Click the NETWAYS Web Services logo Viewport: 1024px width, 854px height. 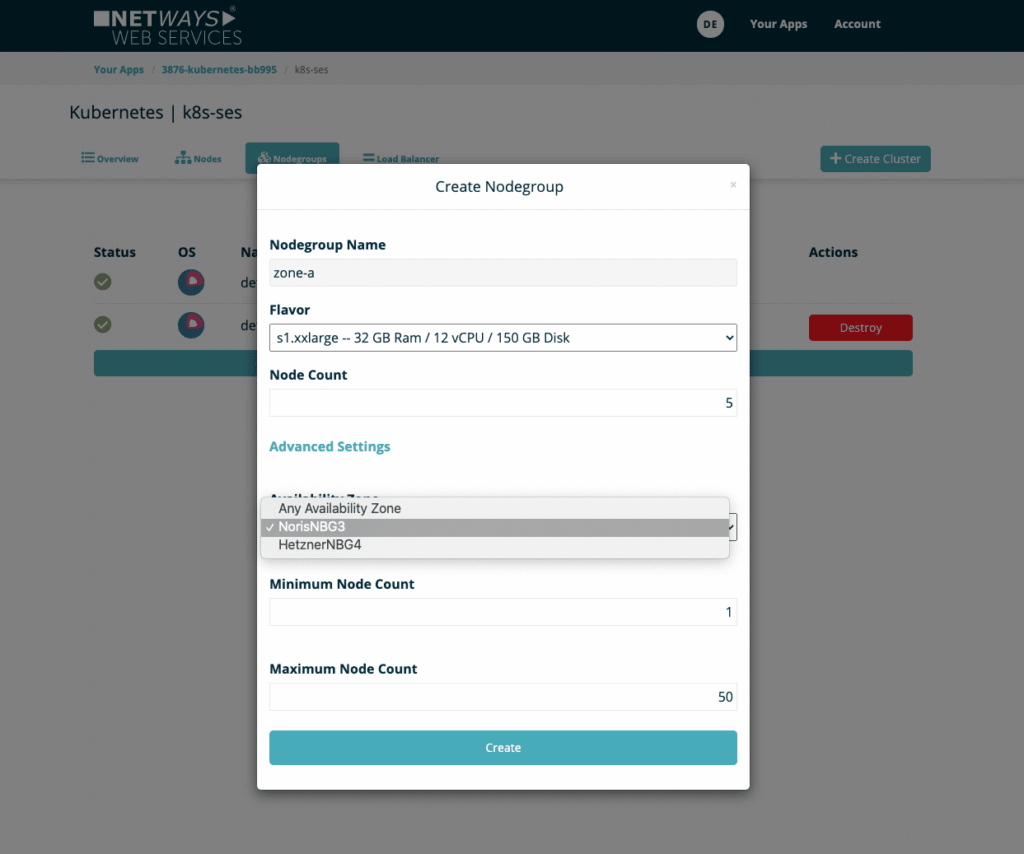click(167, 26)
